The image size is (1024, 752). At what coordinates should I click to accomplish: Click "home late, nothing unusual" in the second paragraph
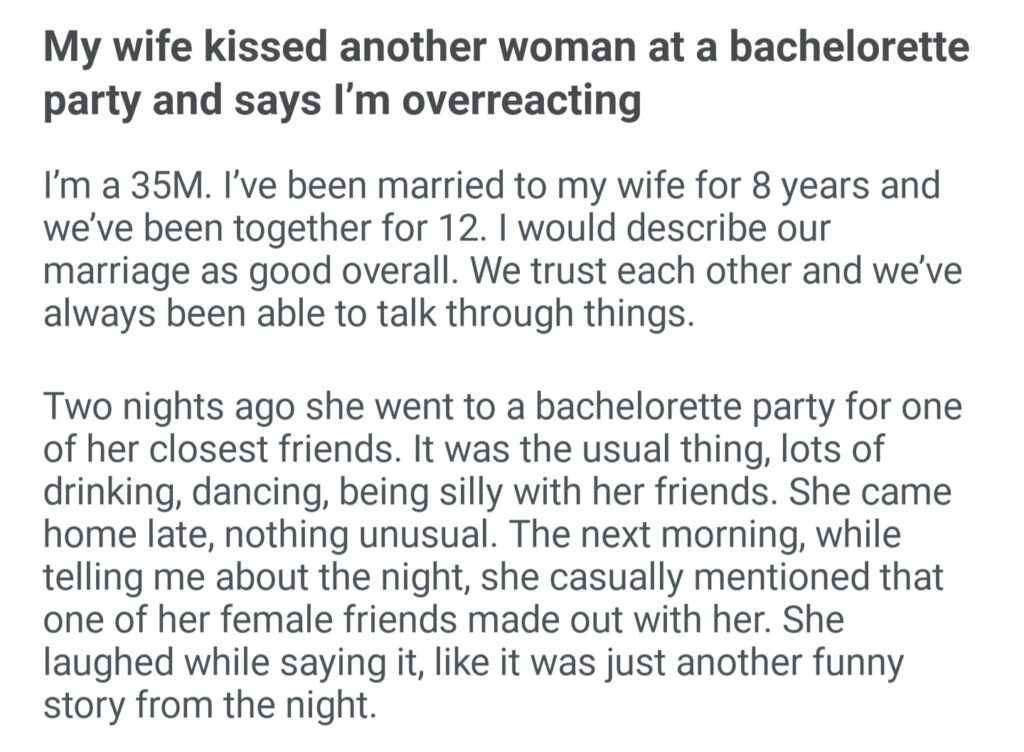pyautogui.click(x=267, y=535)
